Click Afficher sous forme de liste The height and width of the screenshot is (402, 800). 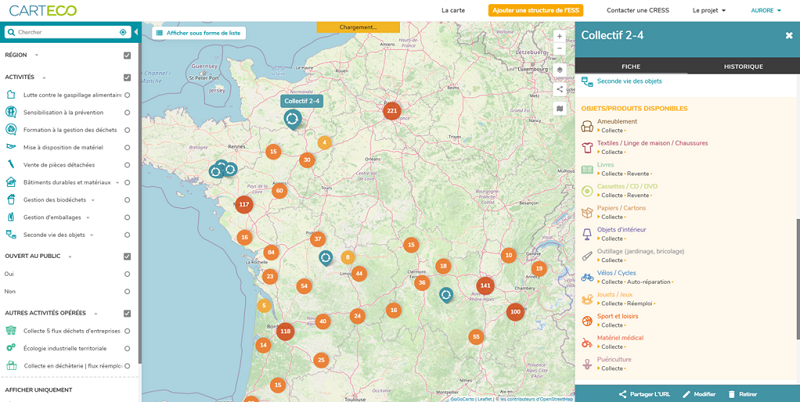coord(198,33)
